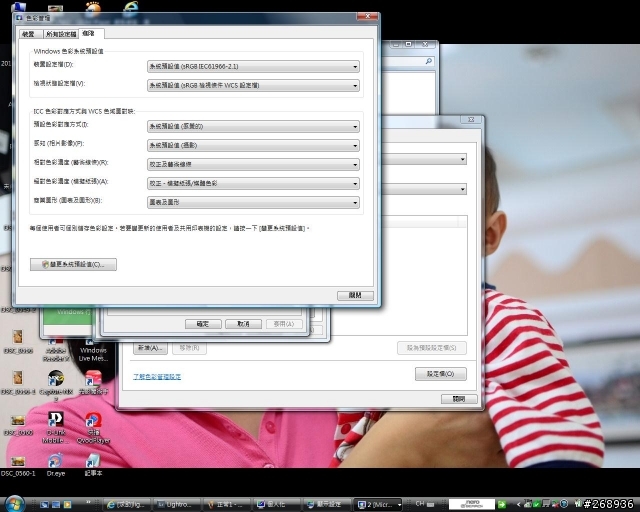This screenshot has width=640, height=512.
Task: Open the 裝置設定檔(D) dropdown
Action: [253, 66]
